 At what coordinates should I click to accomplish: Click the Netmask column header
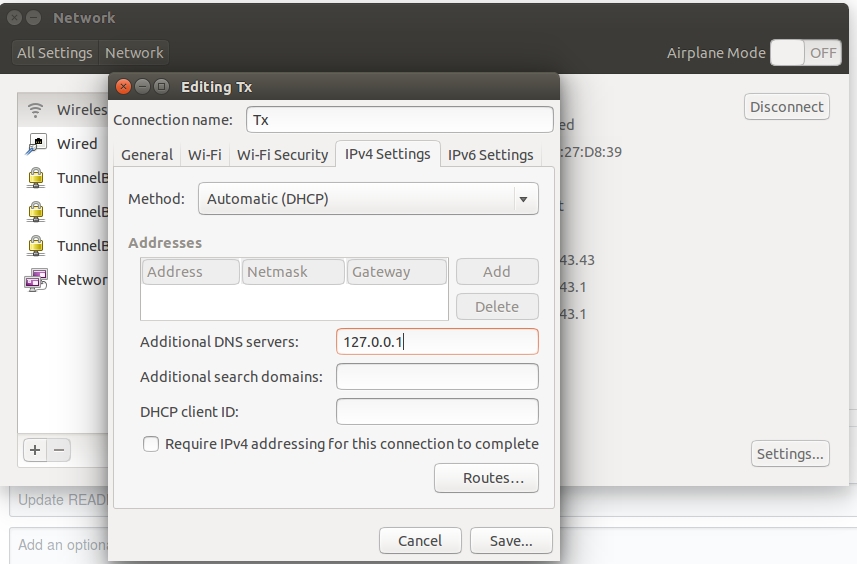pyautogui.click(x=293, y=272)
